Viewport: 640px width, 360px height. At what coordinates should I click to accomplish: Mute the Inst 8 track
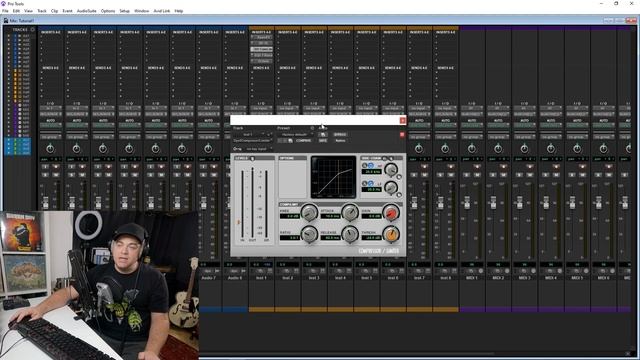tap(450, 175)
